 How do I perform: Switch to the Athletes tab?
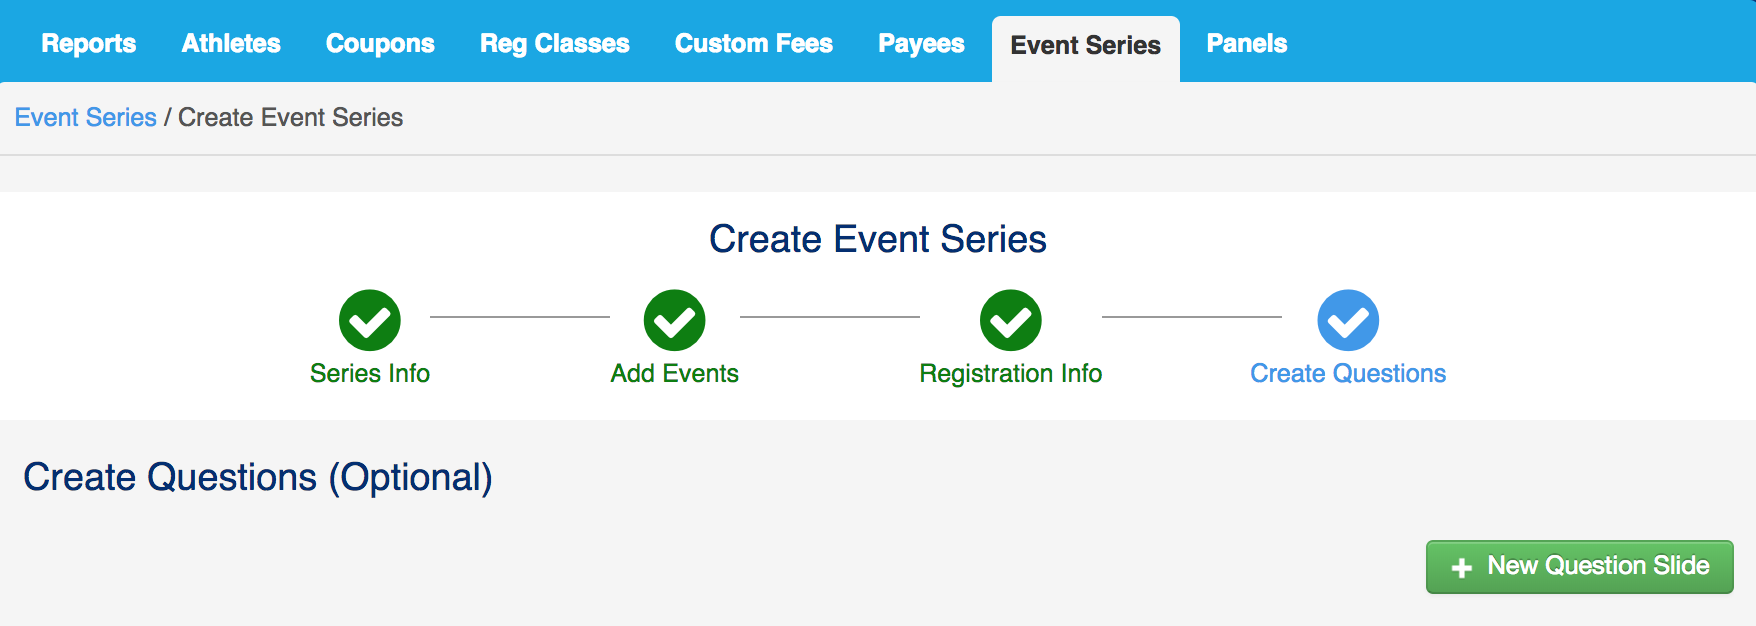pos(231,44)
